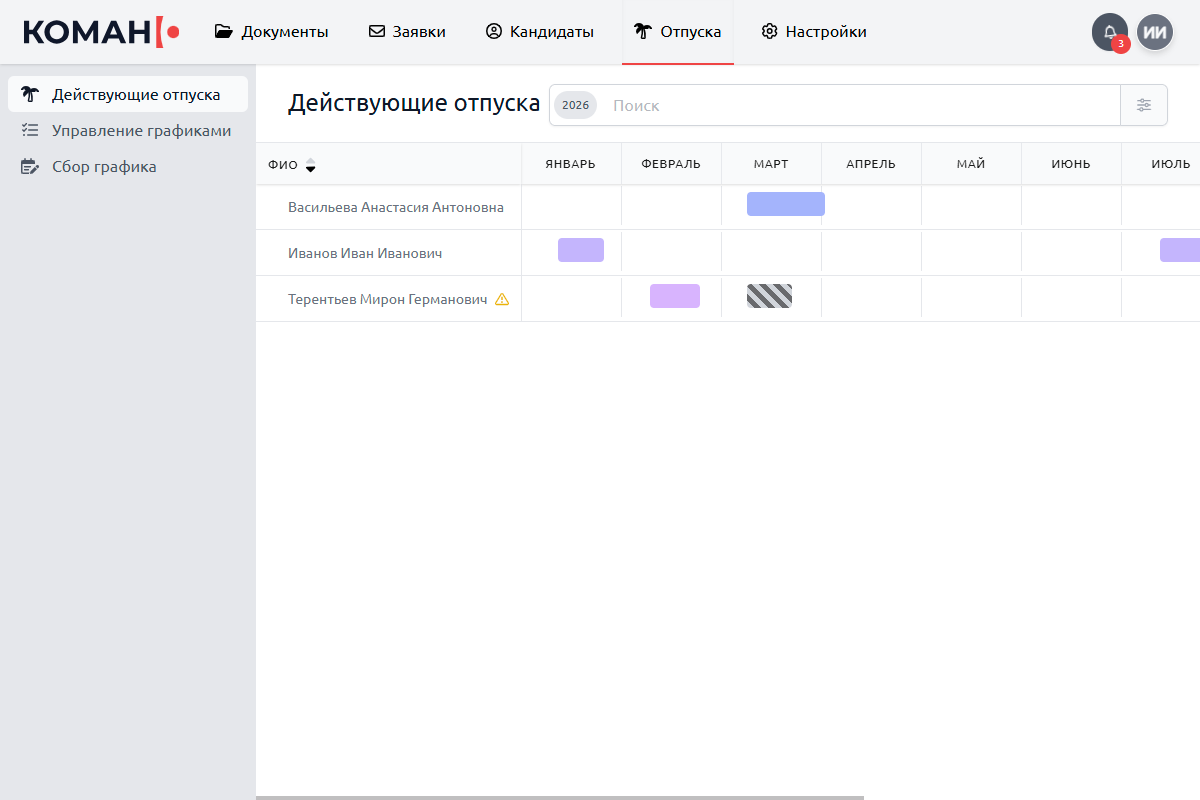Open Настройки in the top navigation
The height and width of the screenshot is (800, 1200).
point(814,32)
